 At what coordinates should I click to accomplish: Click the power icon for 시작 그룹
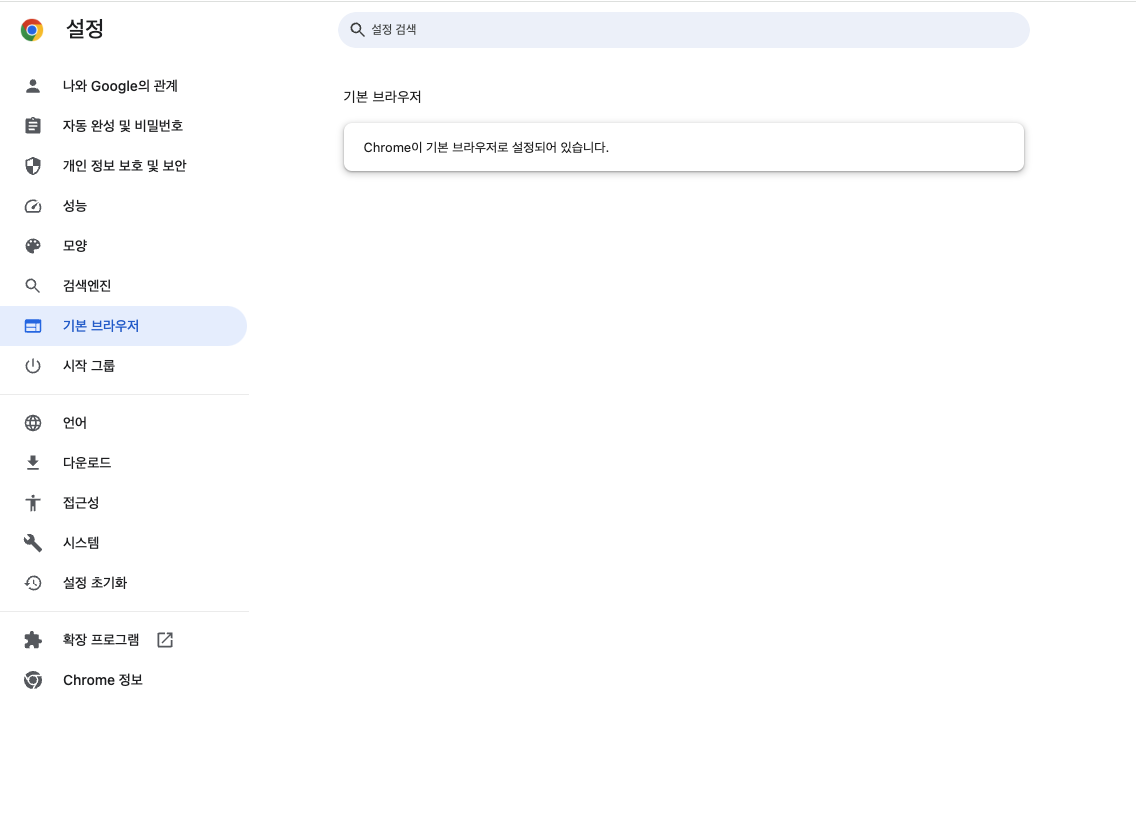point(33,366)
